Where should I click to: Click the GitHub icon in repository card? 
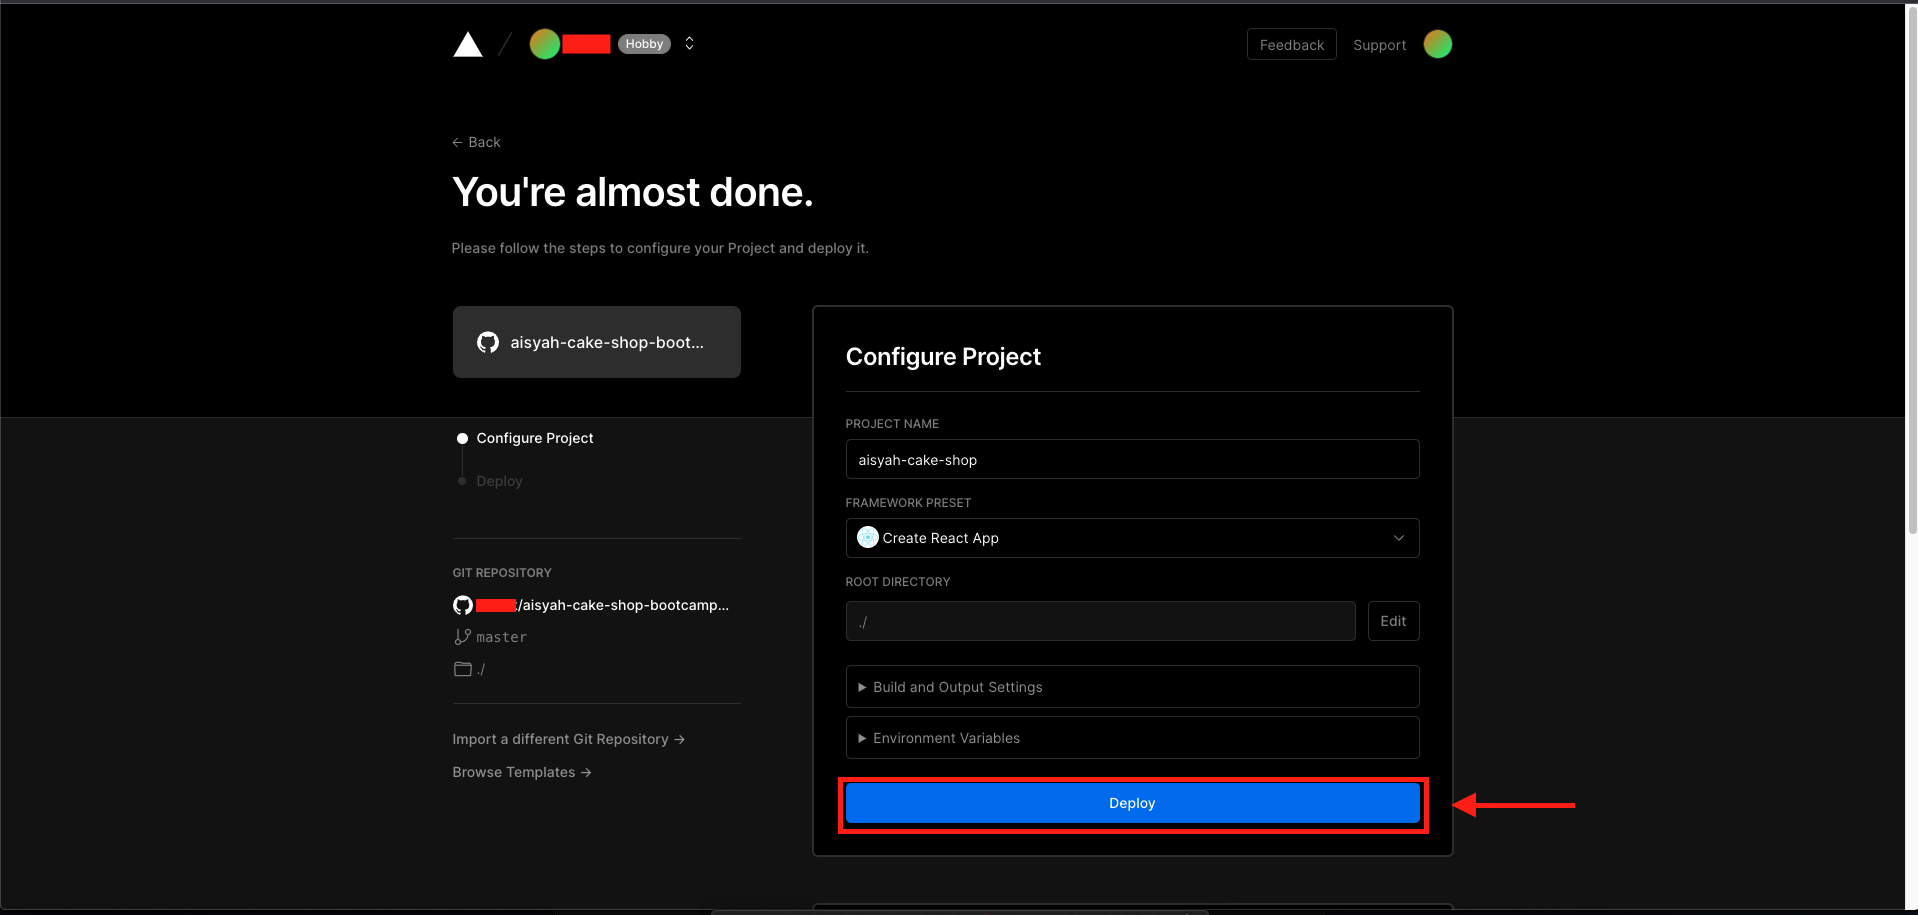(488, 342)
